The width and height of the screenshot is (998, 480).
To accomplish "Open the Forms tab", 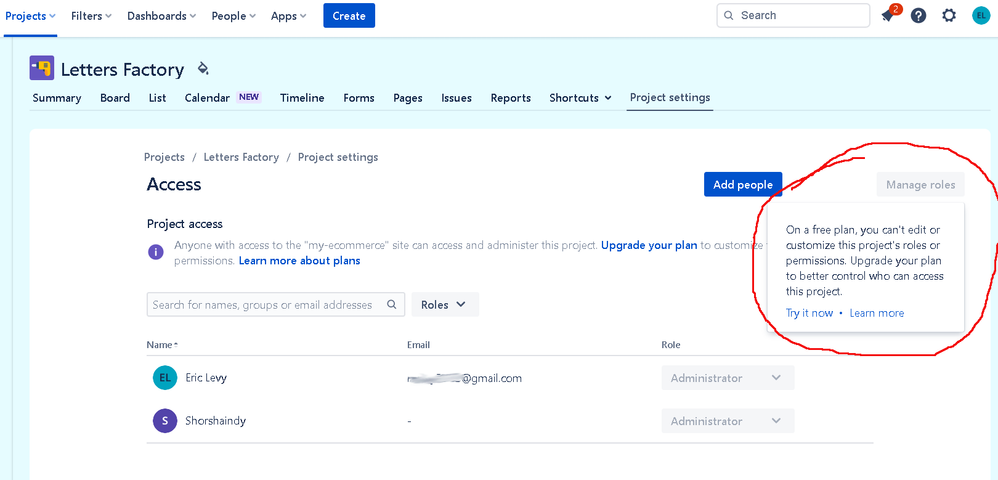I will [x=359, y=98].
